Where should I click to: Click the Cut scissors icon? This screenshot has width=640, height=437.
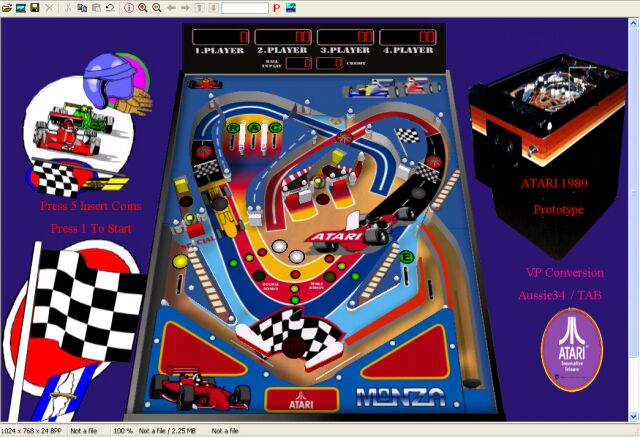pyautogui.click(x=68, y=7)
